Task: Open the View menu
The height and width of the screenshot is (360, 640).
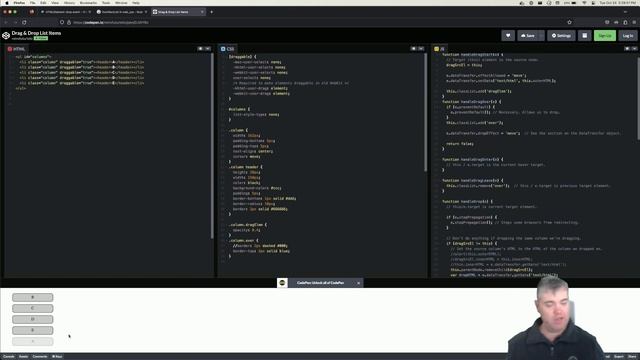Action: (55, 3)
